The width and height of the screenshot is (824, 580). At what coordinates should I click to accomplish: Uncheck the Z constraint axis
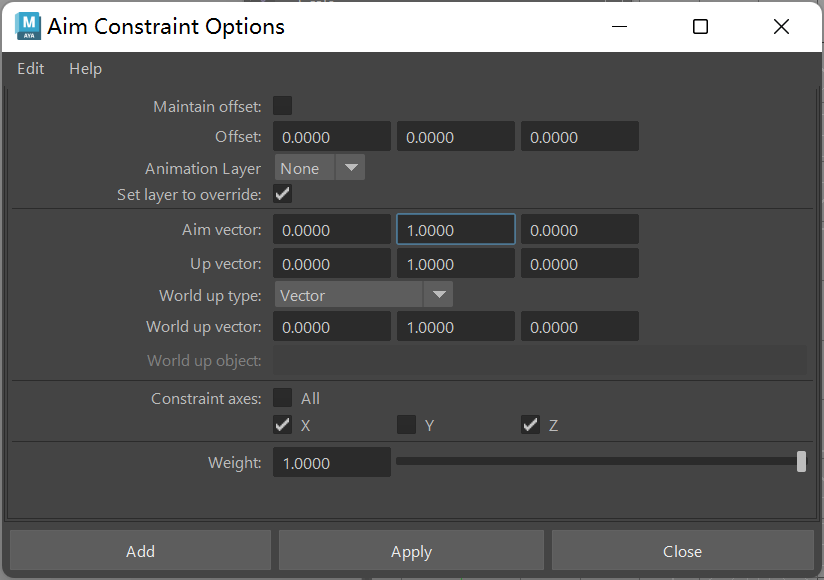point(530,425)
